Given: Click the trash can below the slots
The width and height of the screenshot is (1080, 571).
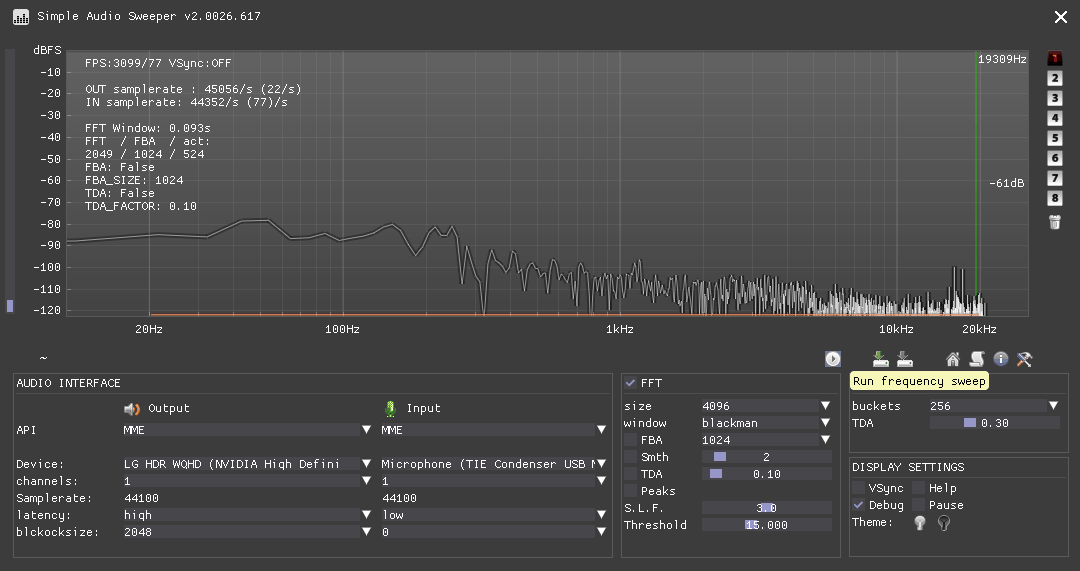Looking at the screenshot, I should point(1054,221).
